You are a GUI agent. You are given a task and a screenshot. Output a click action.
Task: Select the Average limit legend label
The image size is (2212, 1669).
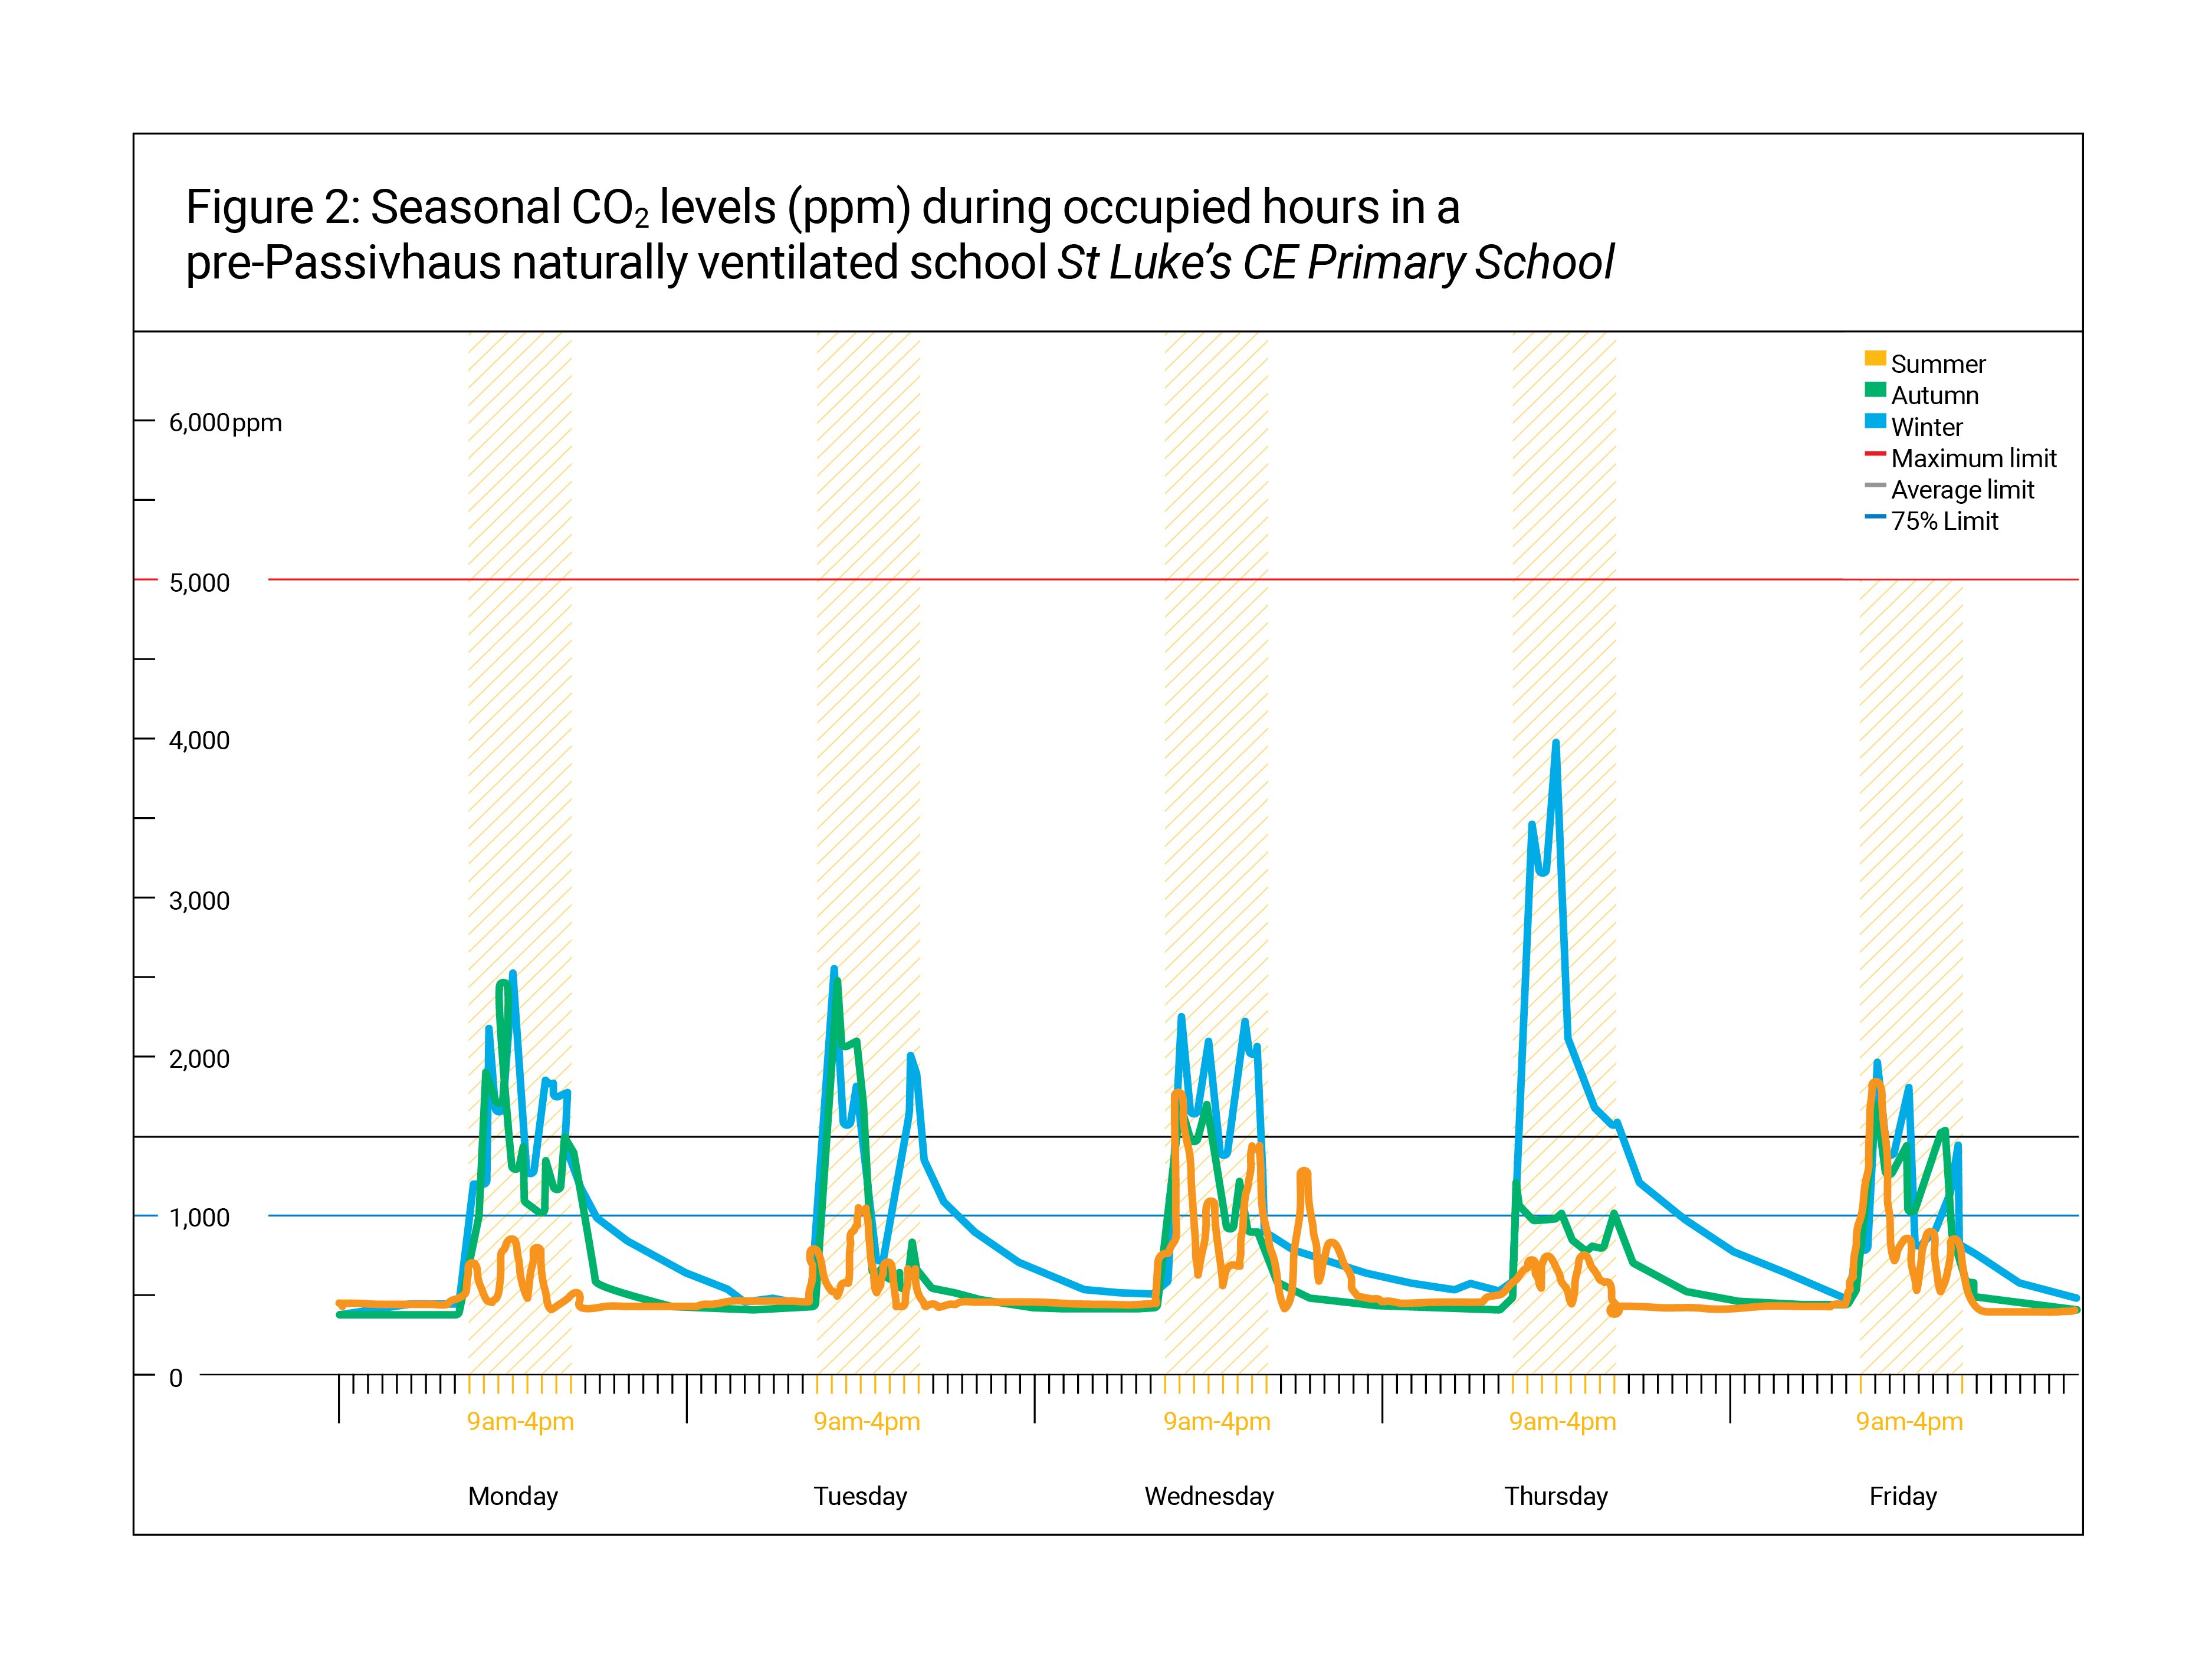point(1962,489)
